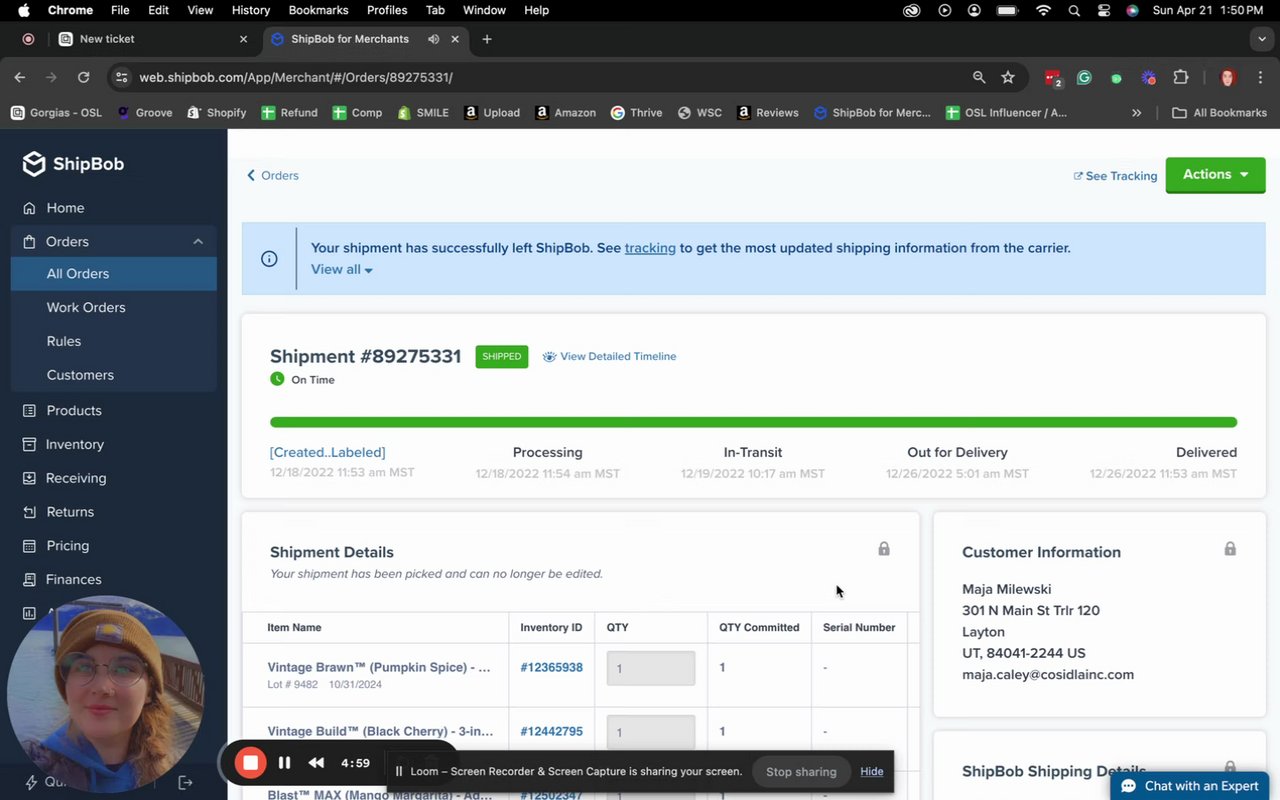
Task: Mute audio on ShipBob tab
Action: tap(433, 39)
